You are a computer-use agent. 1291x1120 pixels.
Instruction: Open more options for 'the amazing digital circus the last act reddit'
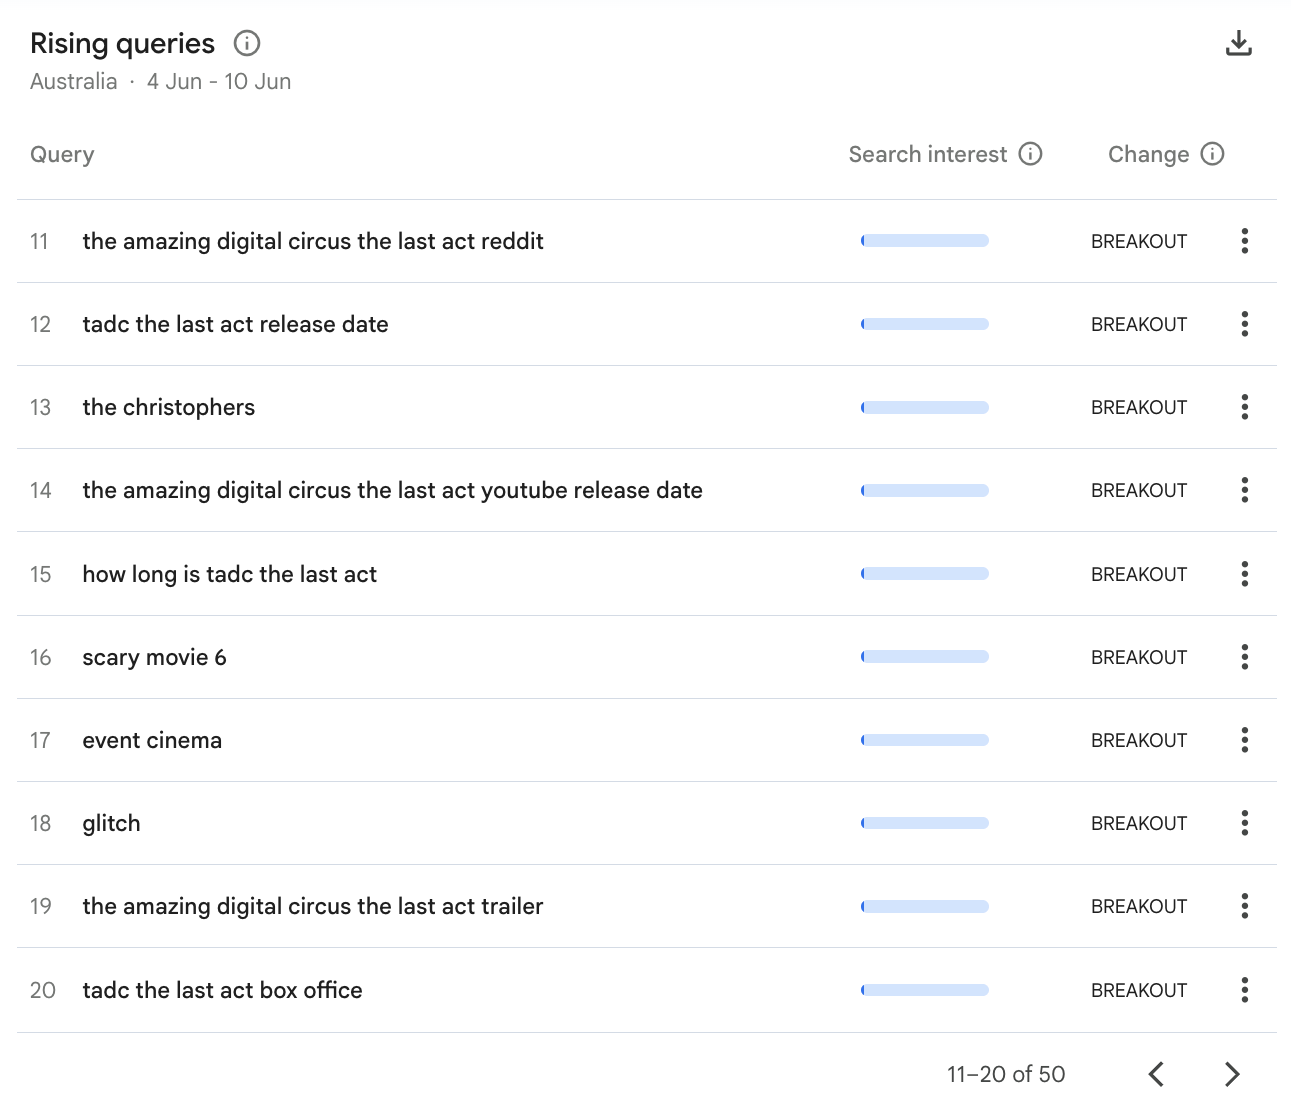point(1244,241)
